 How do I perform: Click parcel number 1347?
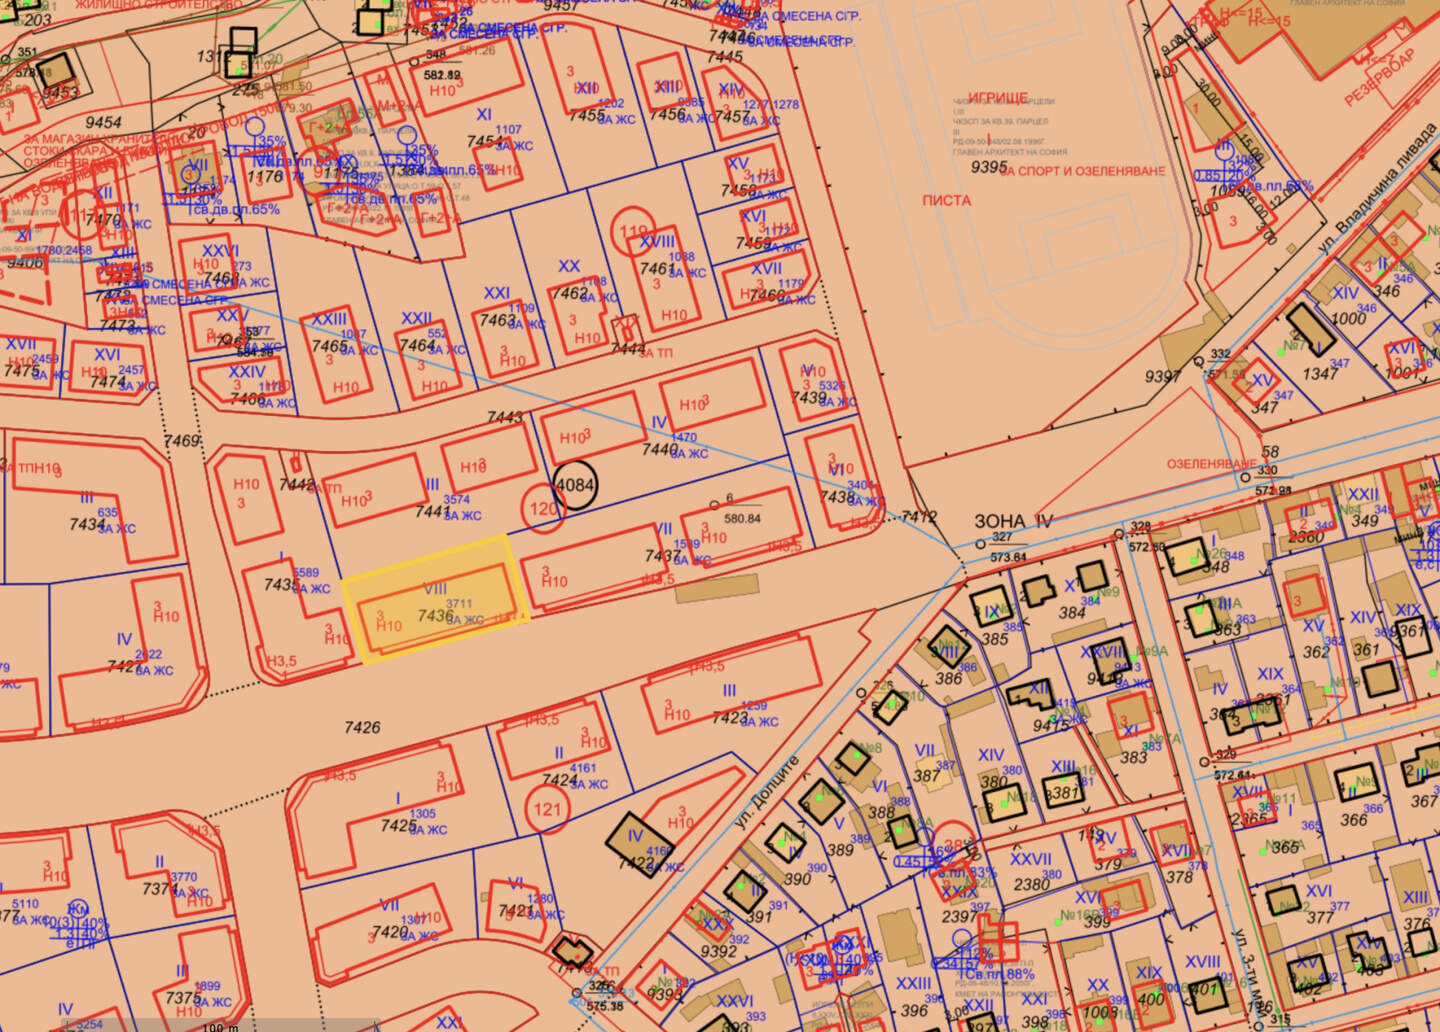1320,374
